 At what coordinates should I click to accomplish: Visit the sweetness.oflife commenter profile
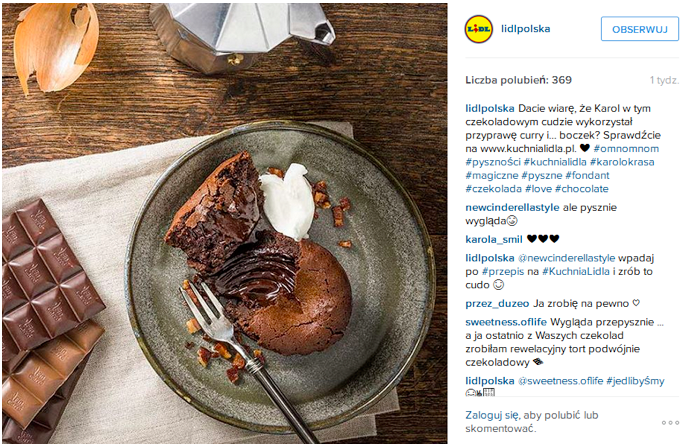coord(506,322)
